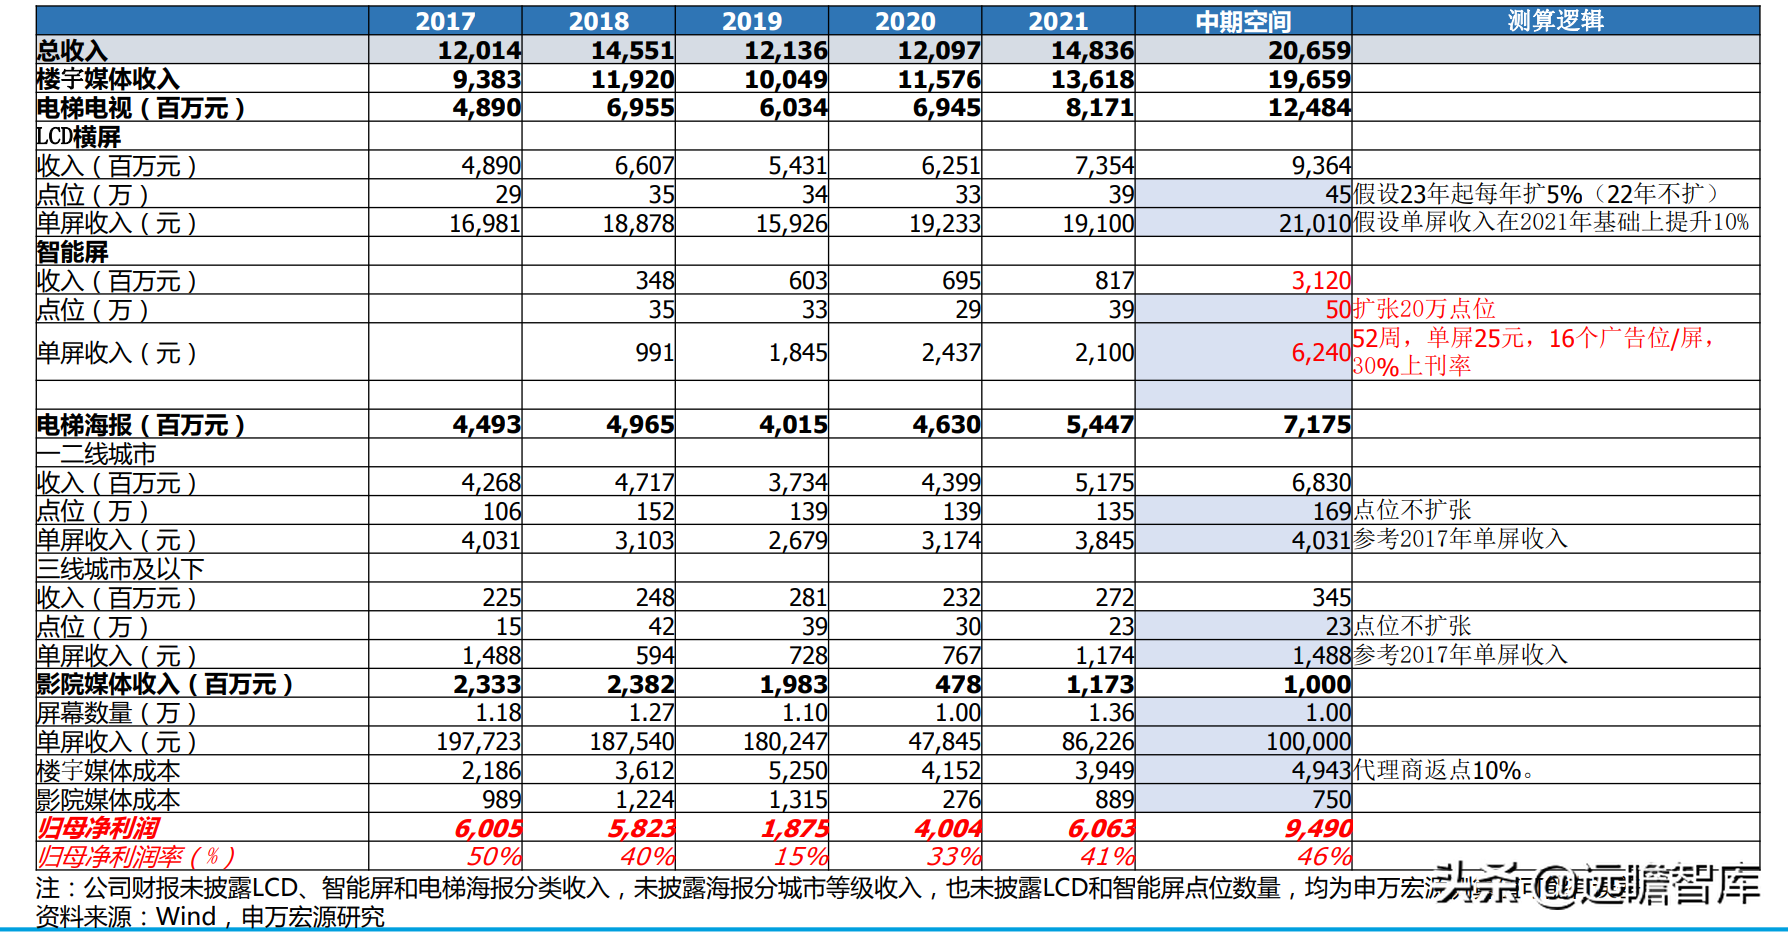Select the 屏幕数量（万）row label

tap(117, 713)
